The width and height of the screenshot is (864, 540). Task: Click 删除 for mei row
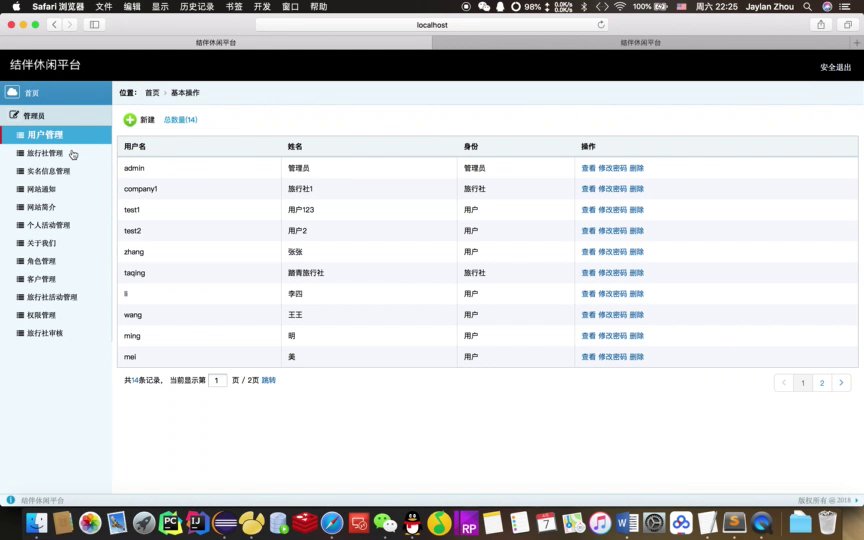point(636,357)
